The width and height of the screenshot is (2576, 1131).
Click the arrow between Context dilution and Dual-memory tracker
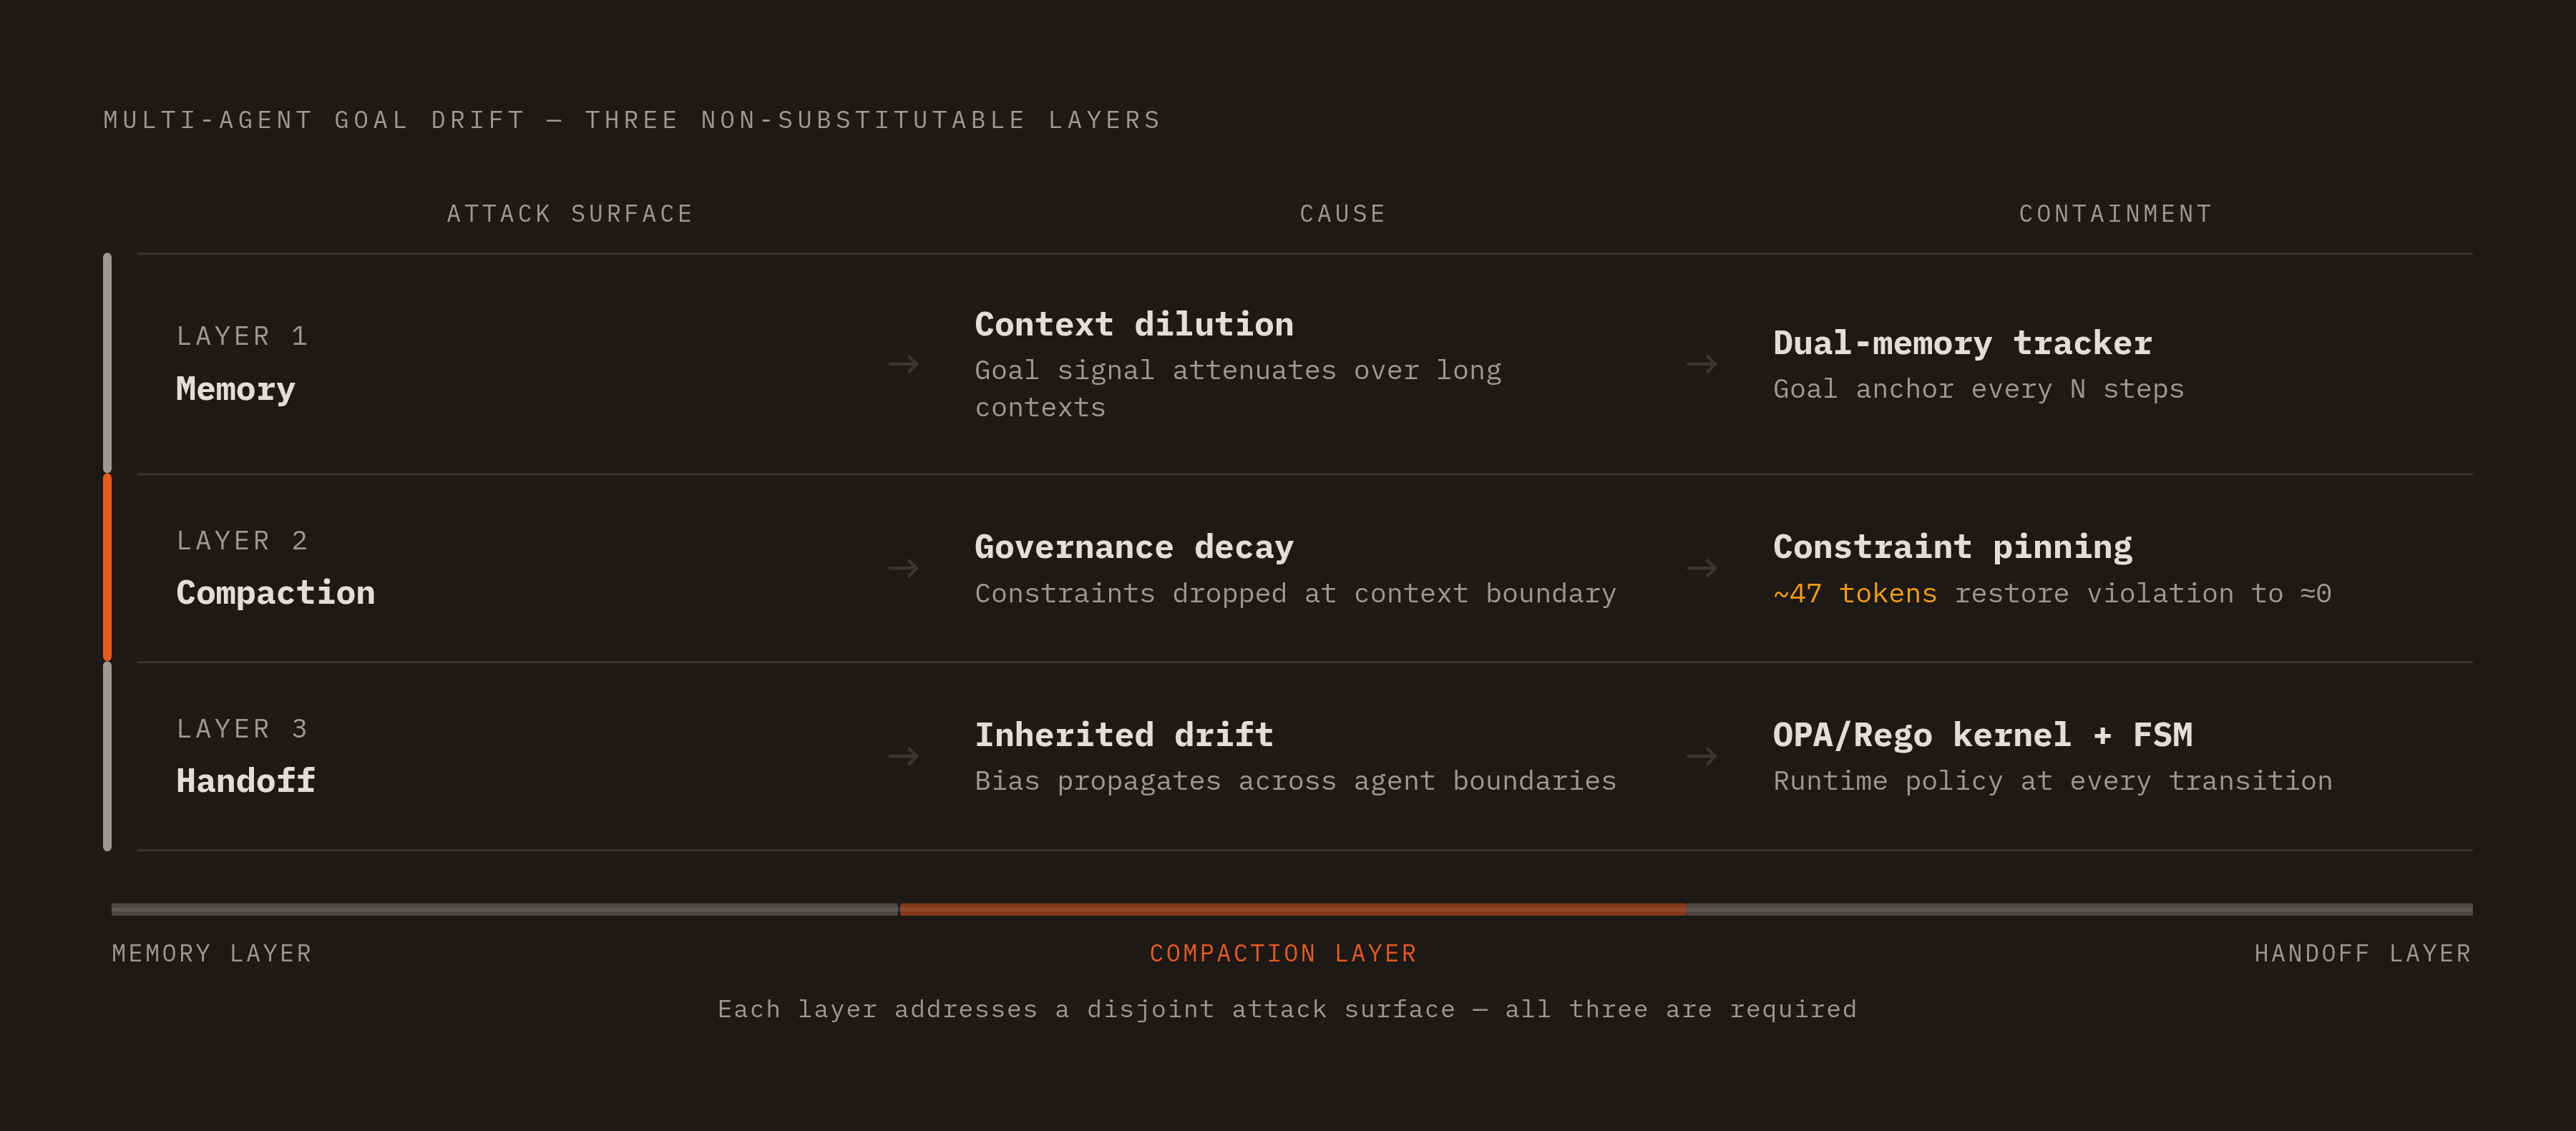[1701, 364]
